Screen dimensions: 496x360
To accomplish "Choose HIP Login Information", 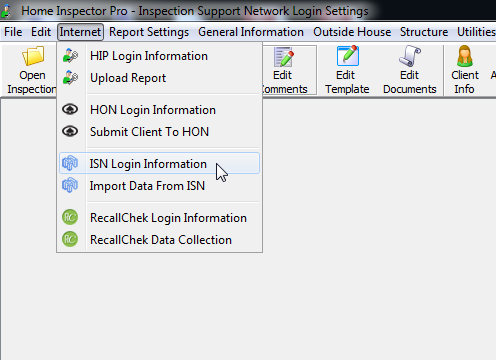I will click(x=159, y=56).
